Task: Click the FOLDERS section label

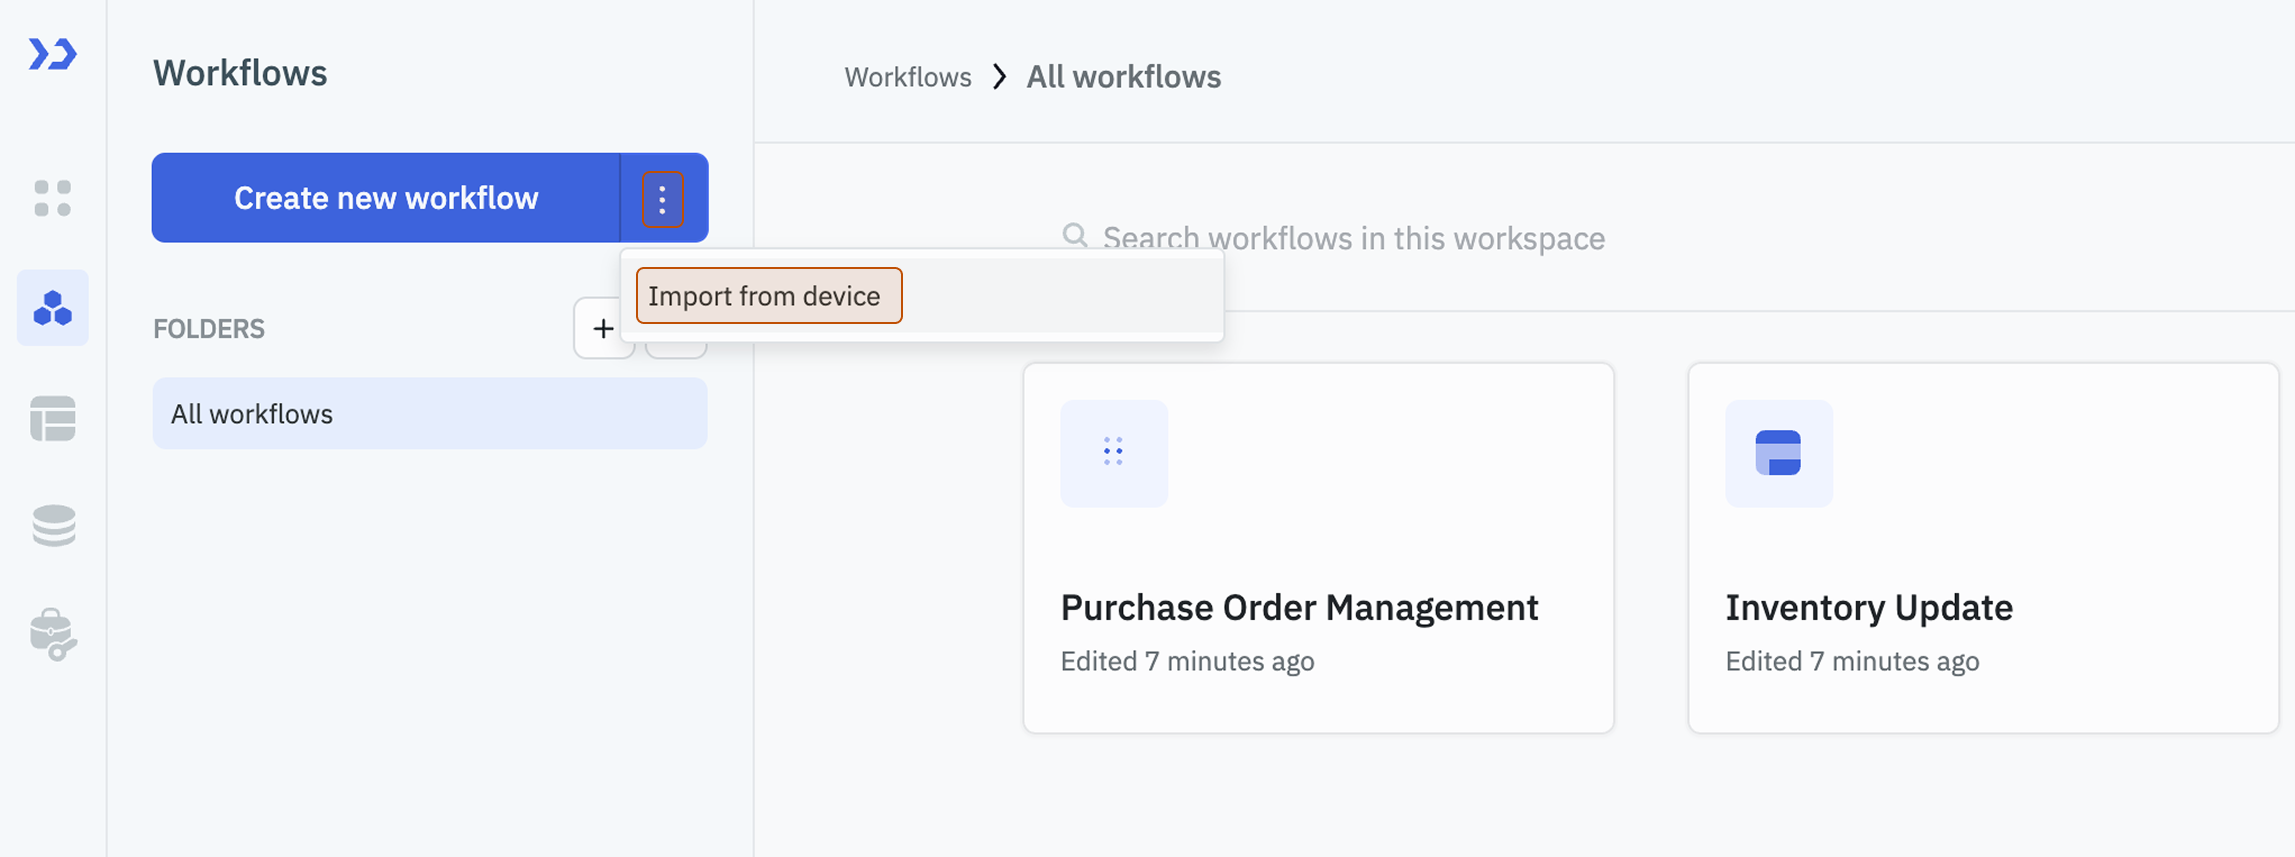Action: tap(209, 329)
